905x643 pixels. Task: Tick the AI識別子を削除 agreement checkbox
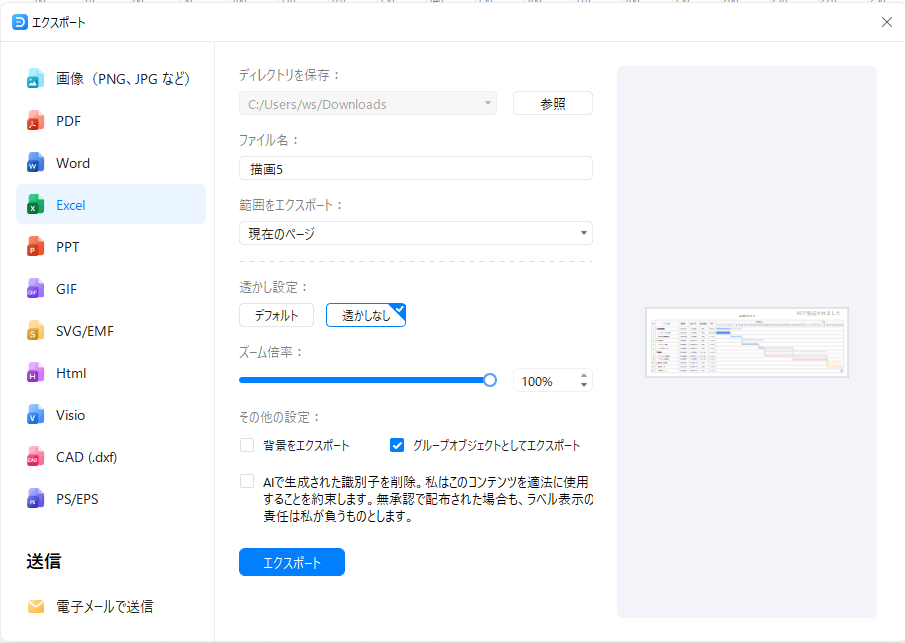click(247, 481)
